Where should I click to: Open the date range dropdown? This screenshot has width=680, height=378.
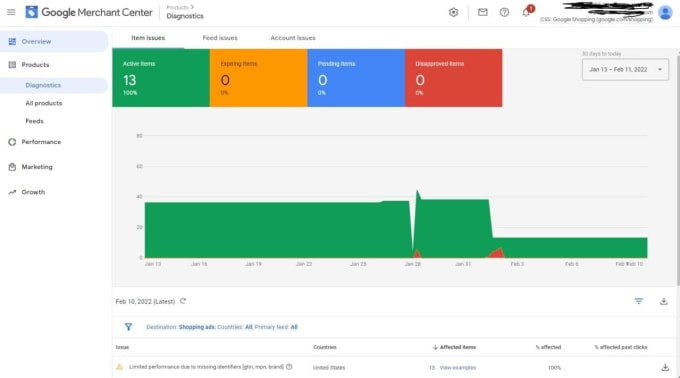click(x=625, y=69)
